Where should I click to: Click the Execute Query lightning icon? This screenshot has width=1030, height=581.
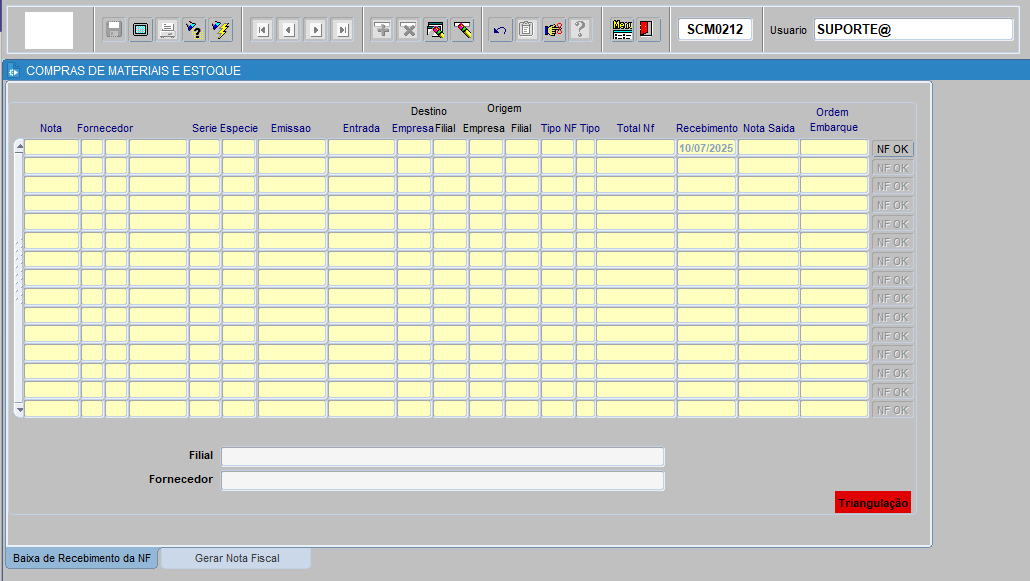(221, 30)
